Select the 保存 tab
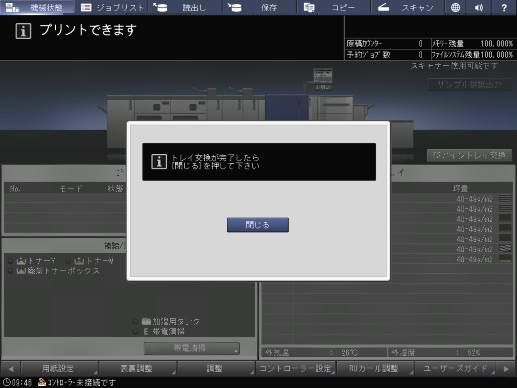Viewport: 517px width, 388px height. click(x=260, y=7)
